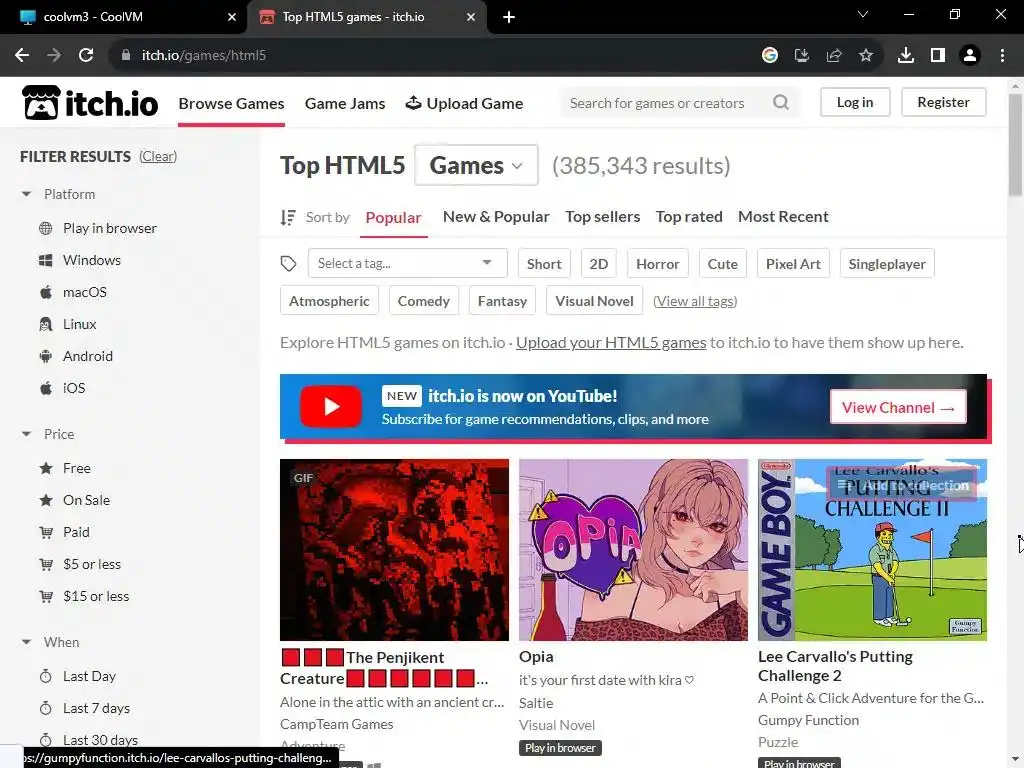The width and height of the screenshot is (1024, 768).
Task: Open the Select a tag dropdown
Action: 408,263
